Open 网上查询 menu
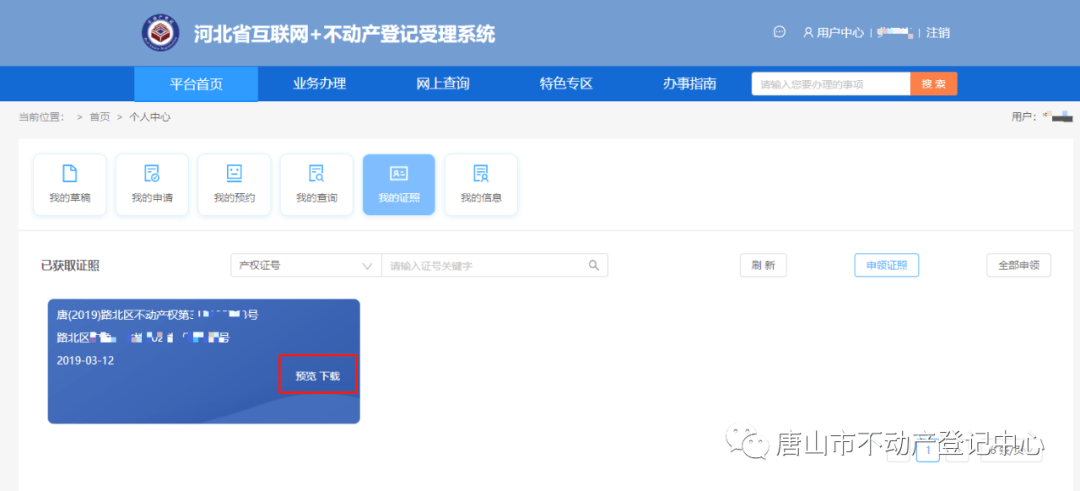Screen dimensions: 1080x491 [442, 84]
